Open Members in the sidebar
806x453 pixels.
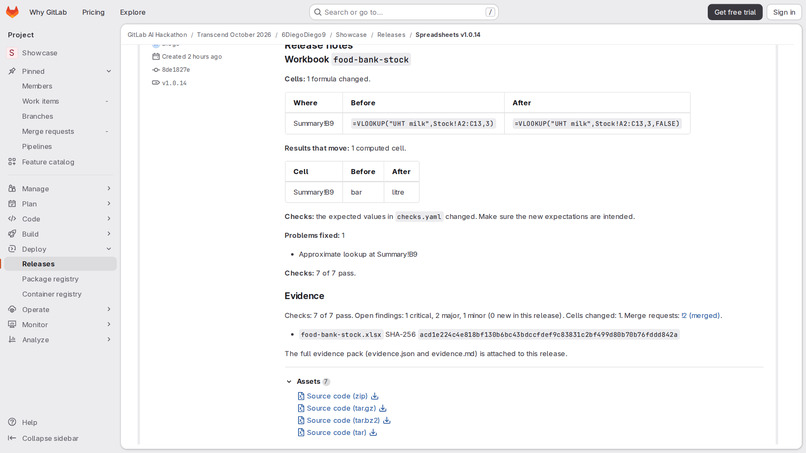pyautogui.click(x=37, y=86)
